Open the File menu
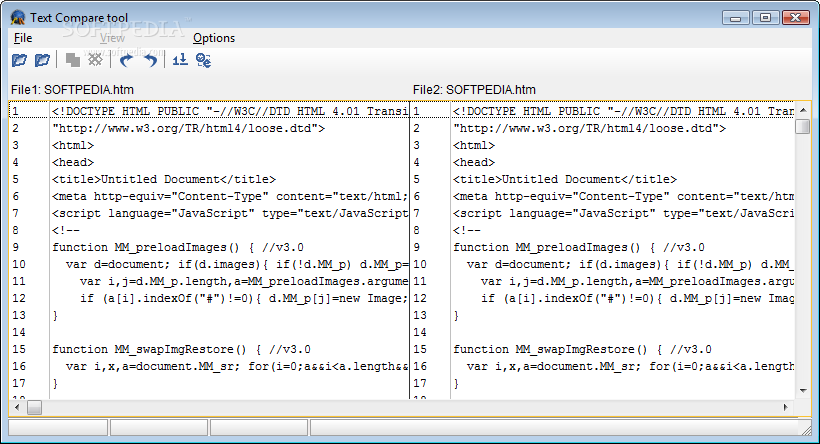820x444 pixels. (x=23, y=38)
